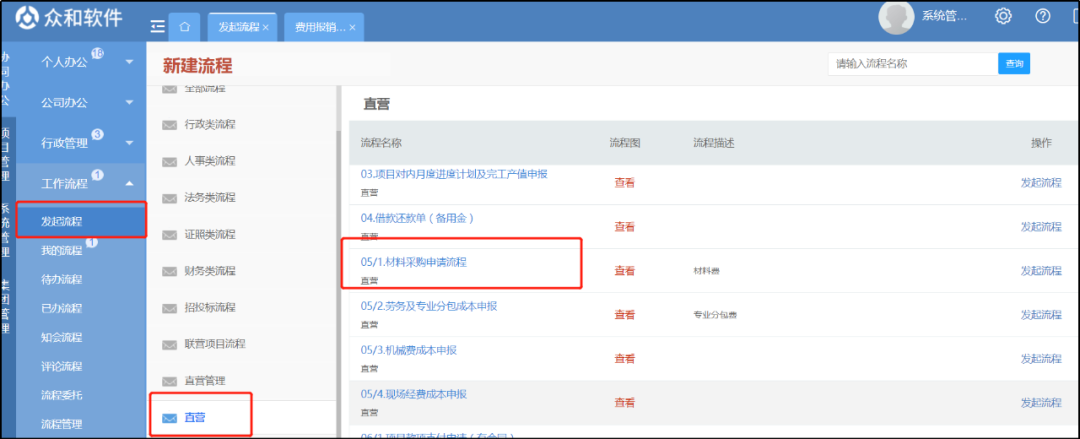The image size is (1080, 439).
Task: Select the 直营管理 category
Action: pos(205,380)
